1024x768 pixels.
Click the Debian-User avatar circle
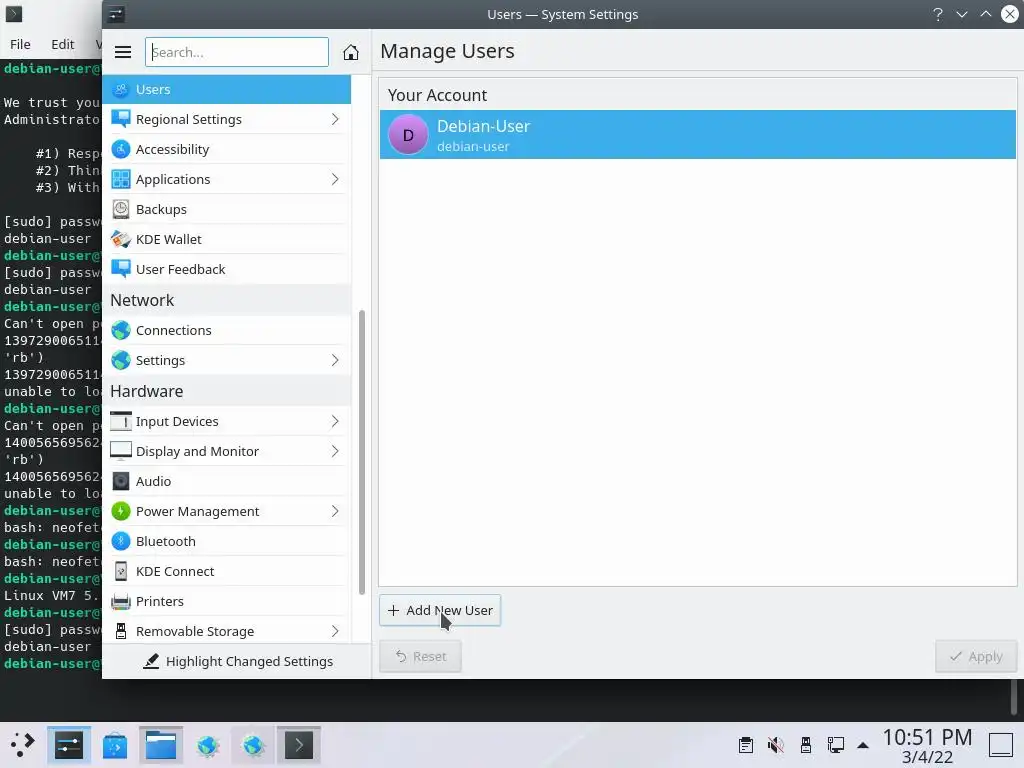408,135
